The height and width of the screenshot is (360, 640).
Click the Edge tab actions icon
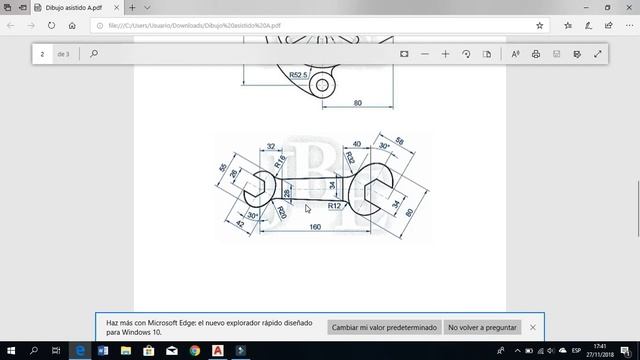point(7,7)
